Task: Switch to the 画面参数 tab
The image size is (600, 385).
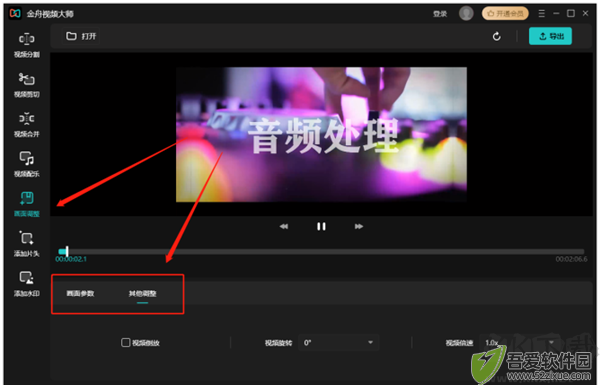Action: point(80,294)
